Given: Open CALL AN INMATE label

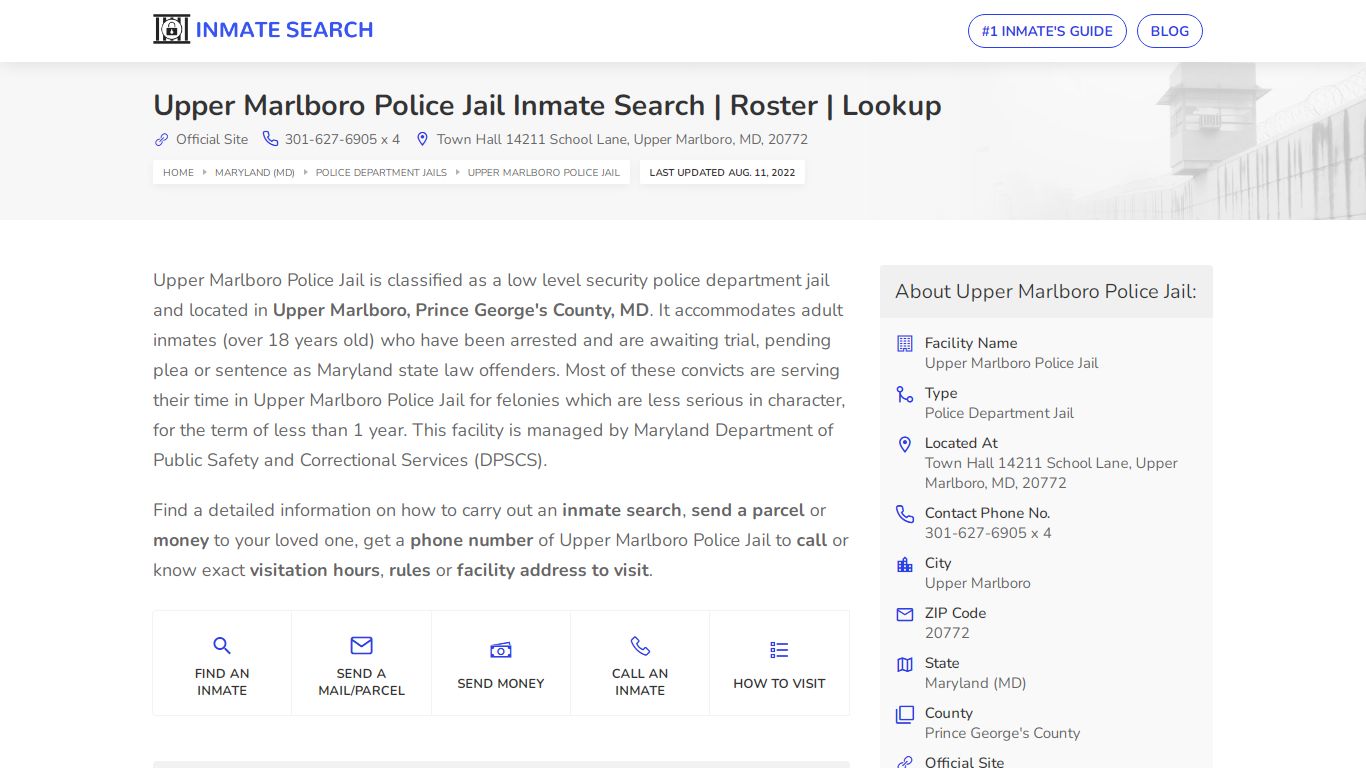Looking at the screenshot, I should 640,682.
